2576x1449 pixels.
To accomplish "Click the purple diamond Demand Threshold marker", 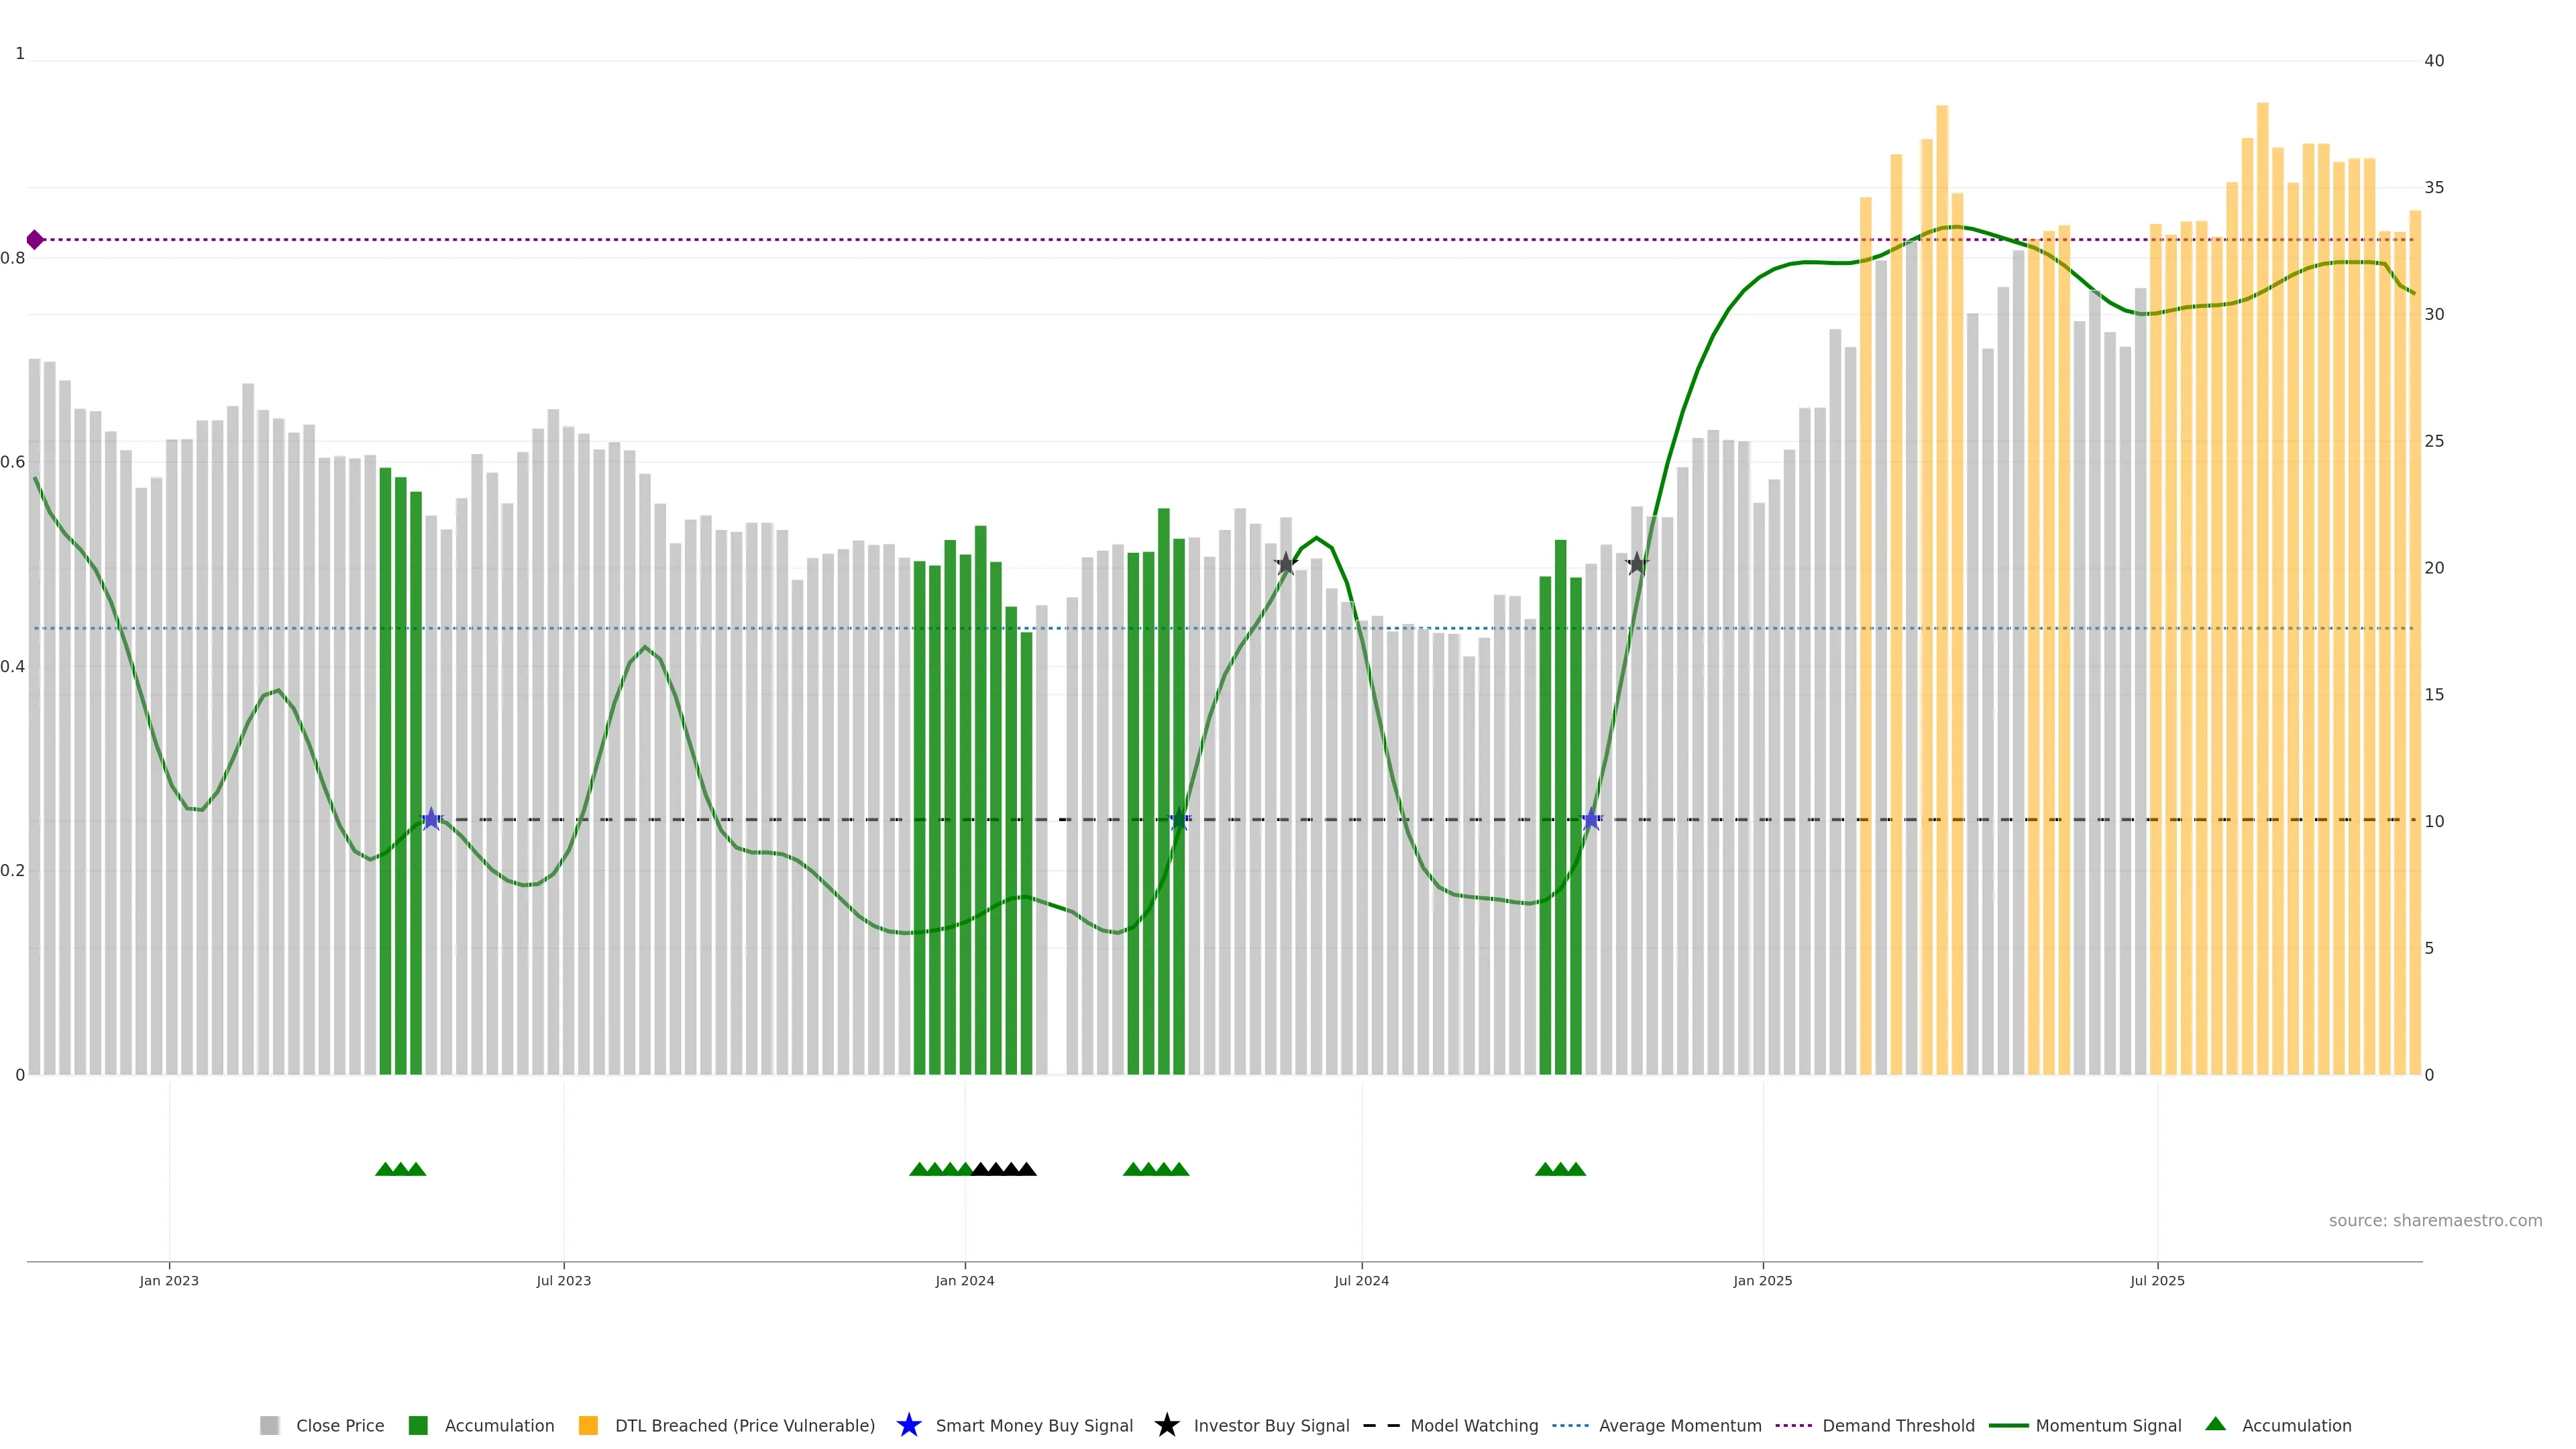I will (35, 240).
